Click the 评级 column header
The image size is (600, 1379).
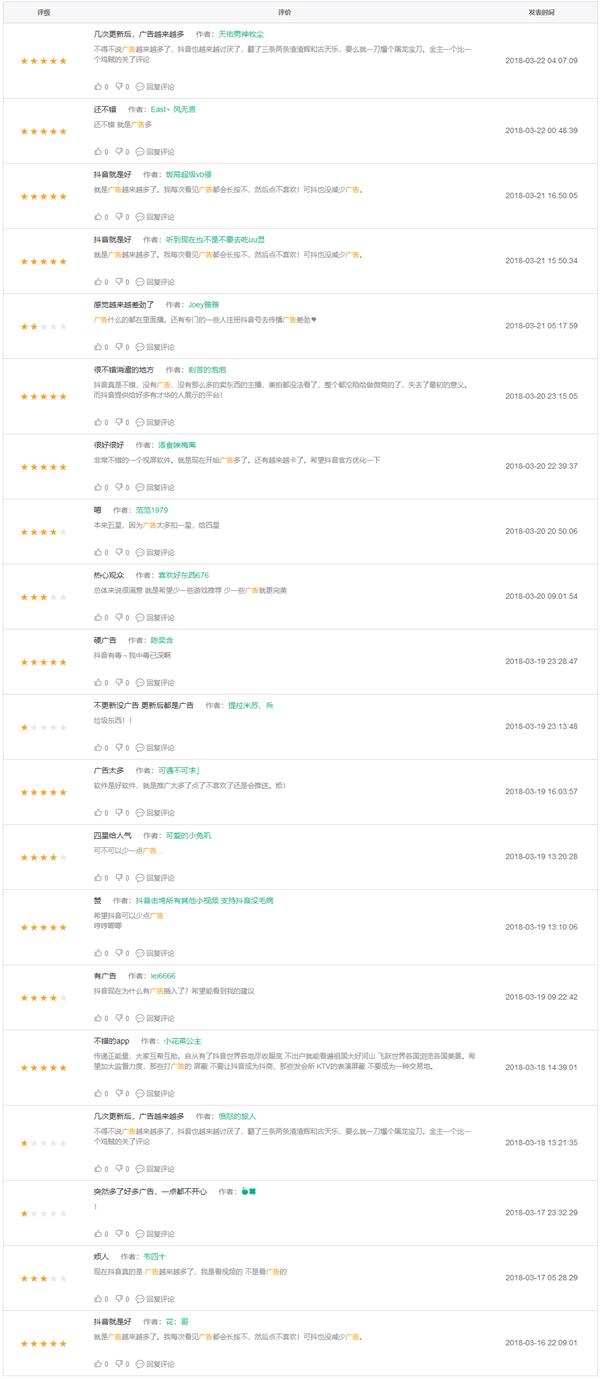tap(44, 13)
